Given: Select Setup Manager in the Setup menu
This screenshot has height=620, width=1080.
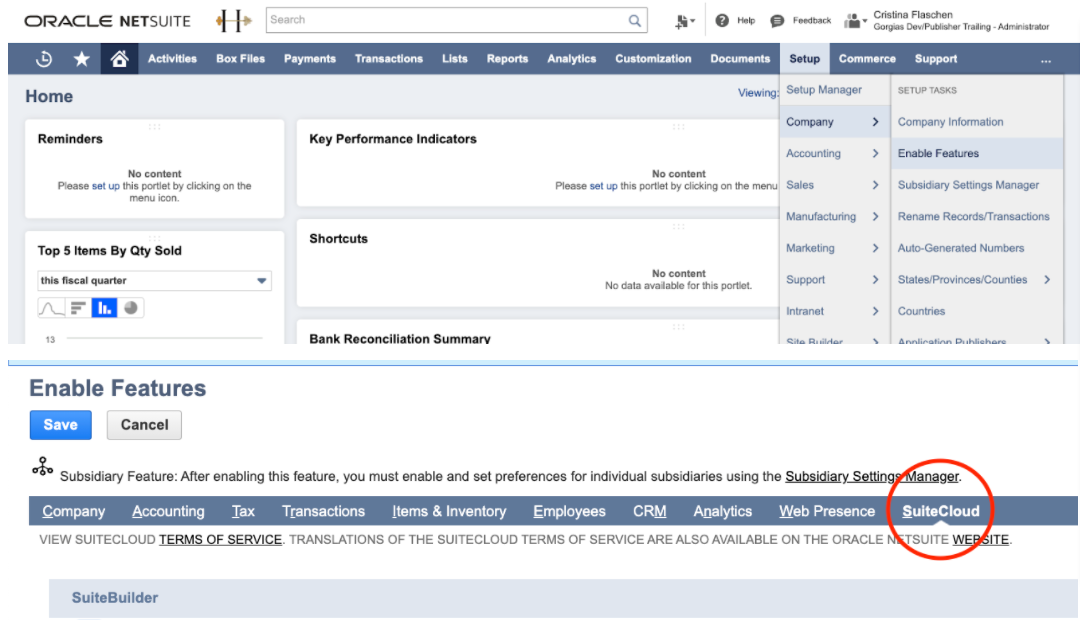Looking at the screenshot, I should [824, 90].
